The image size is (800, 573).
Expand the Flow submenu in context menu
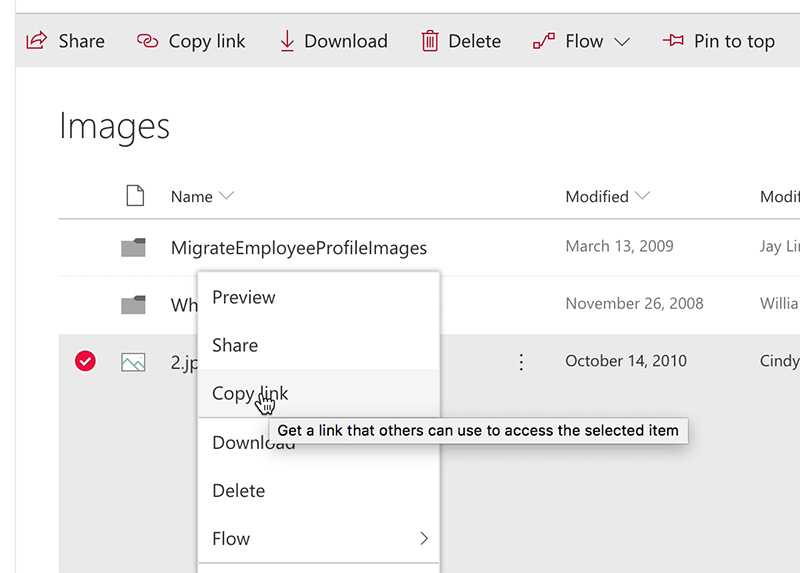coord(423,539)
